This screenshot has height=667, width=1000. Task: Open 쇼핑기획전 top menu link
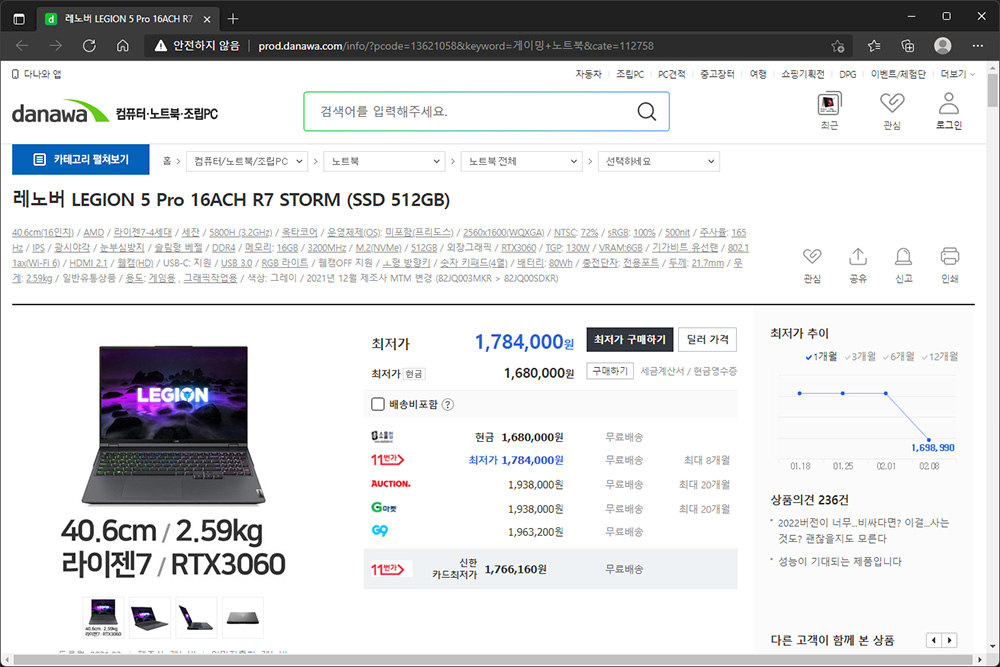pos(802,74)
